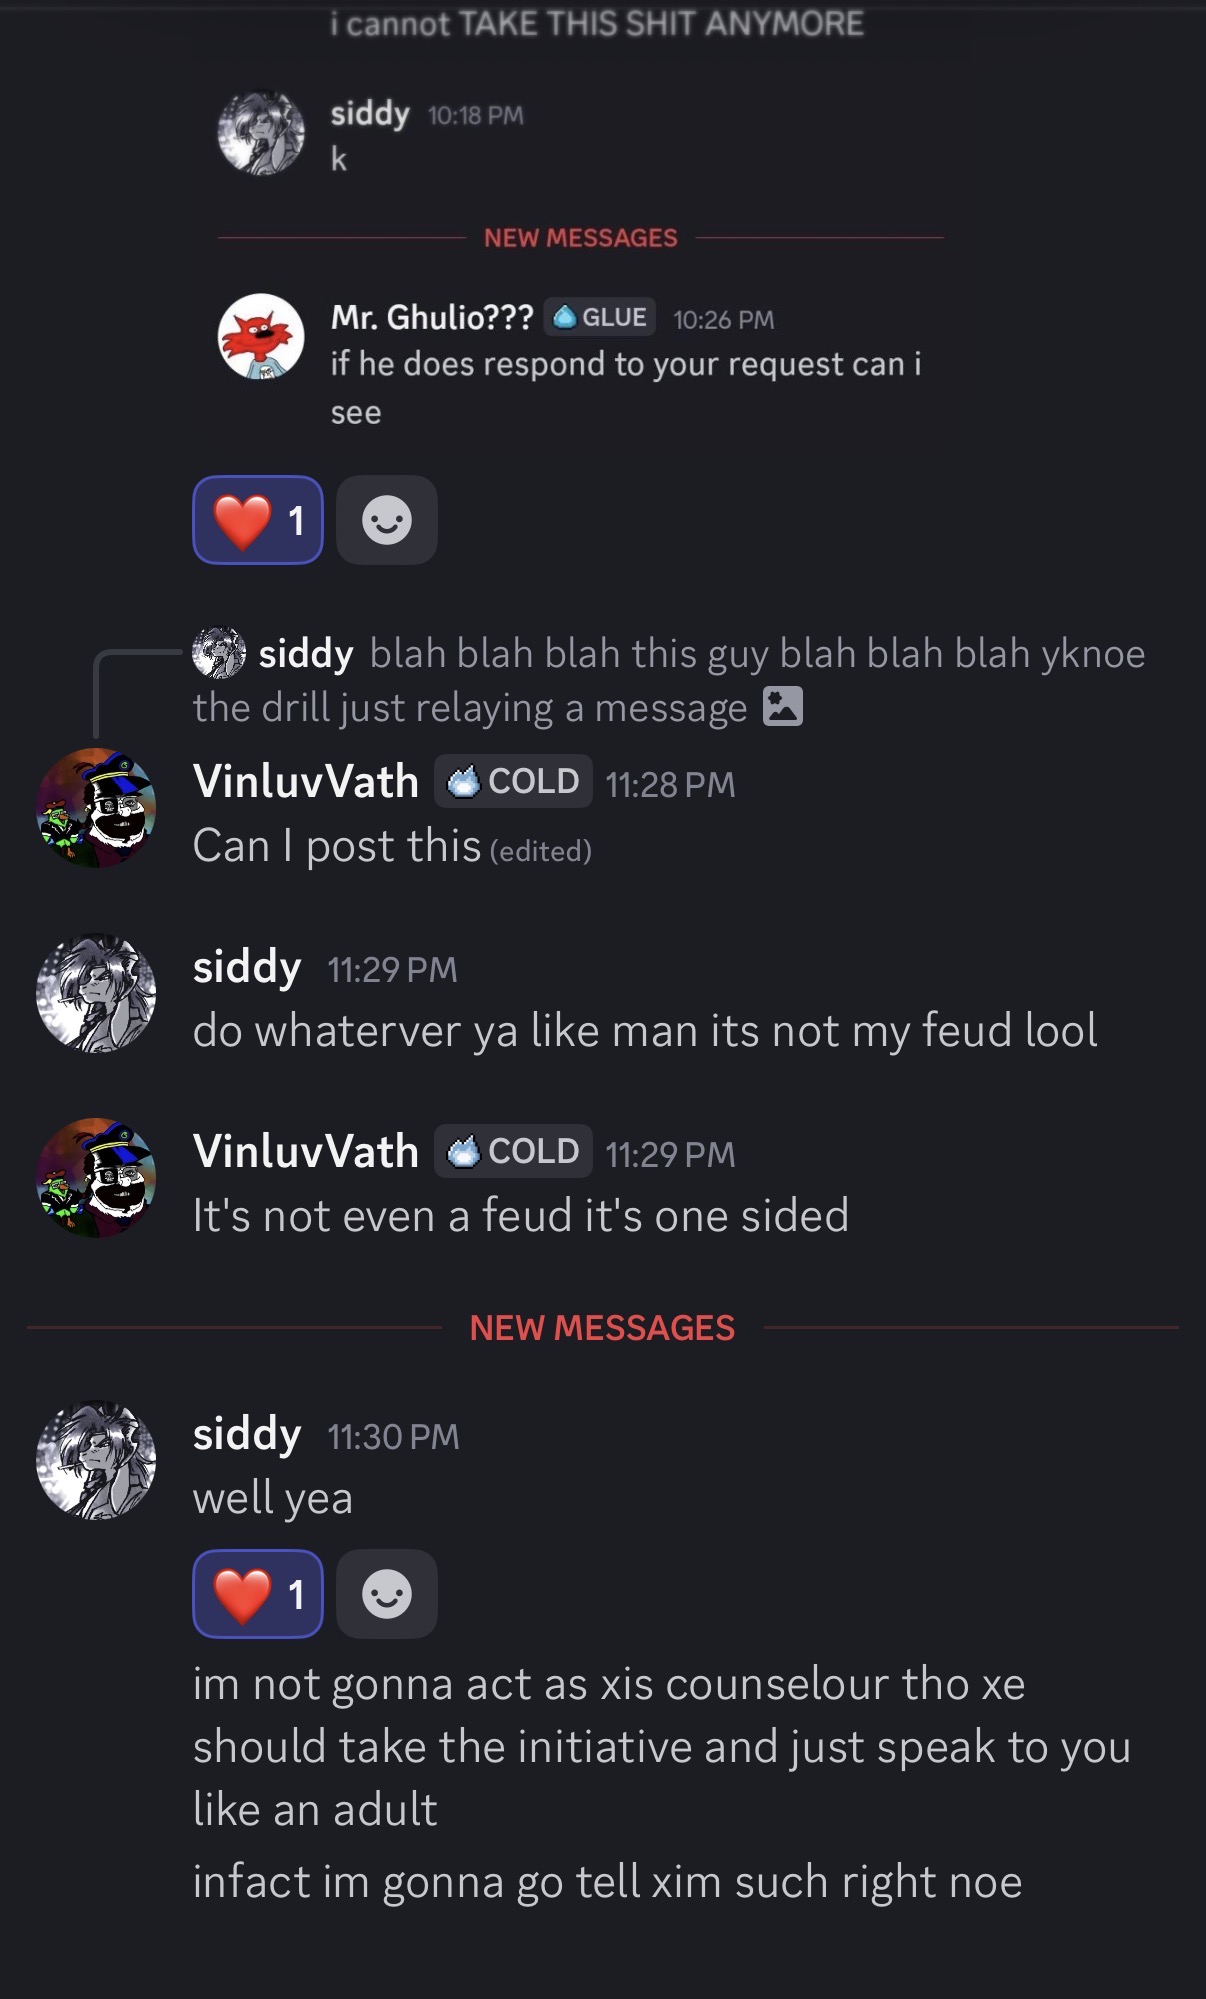
Task: Select the message "infact im gonna go tell xim"
Action: 608,1882
